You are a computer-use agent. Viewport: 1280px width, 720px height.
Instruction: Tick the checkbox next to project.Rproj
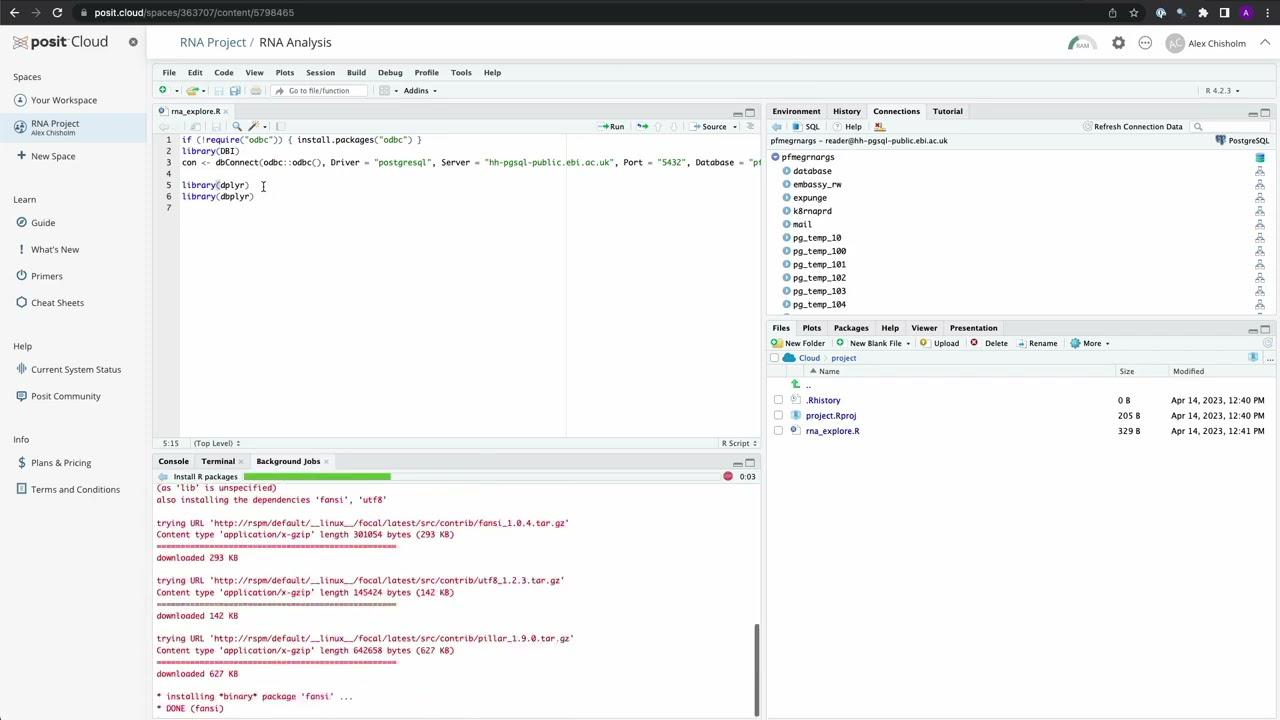click(x=778, y=415)
